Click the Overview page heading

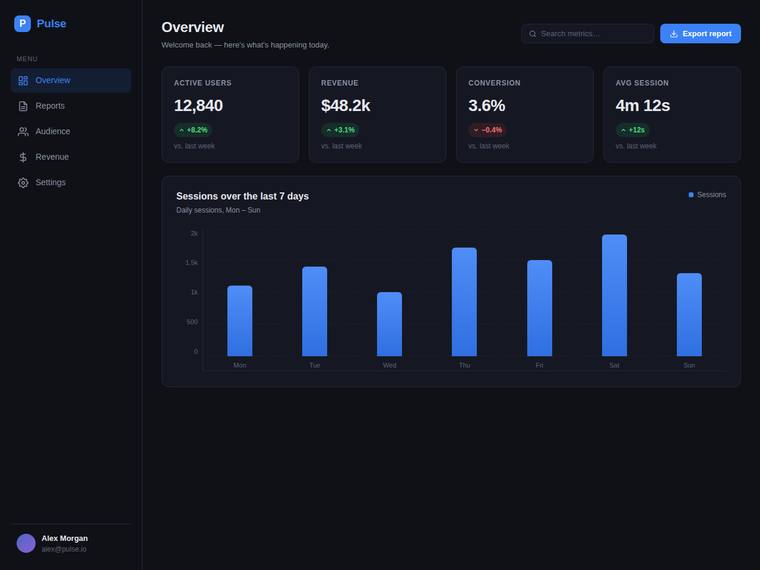coord(192,27)
